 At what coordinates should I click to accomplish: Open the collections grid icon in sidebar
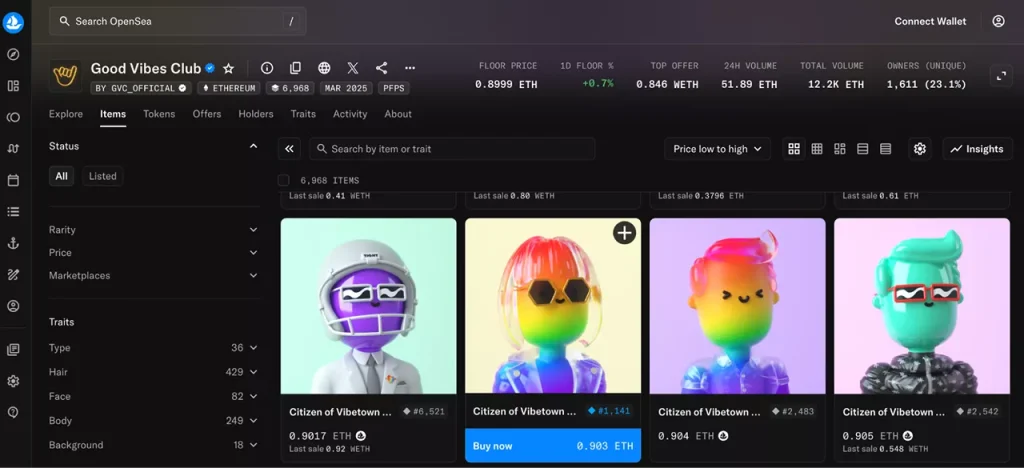[13, 86]
